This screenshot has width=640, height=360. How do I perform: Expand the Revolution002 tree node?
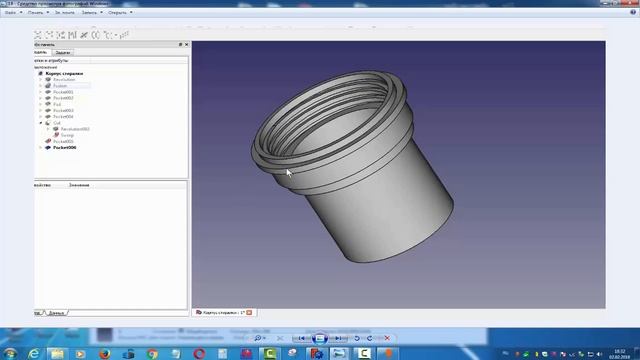(48, 129)
